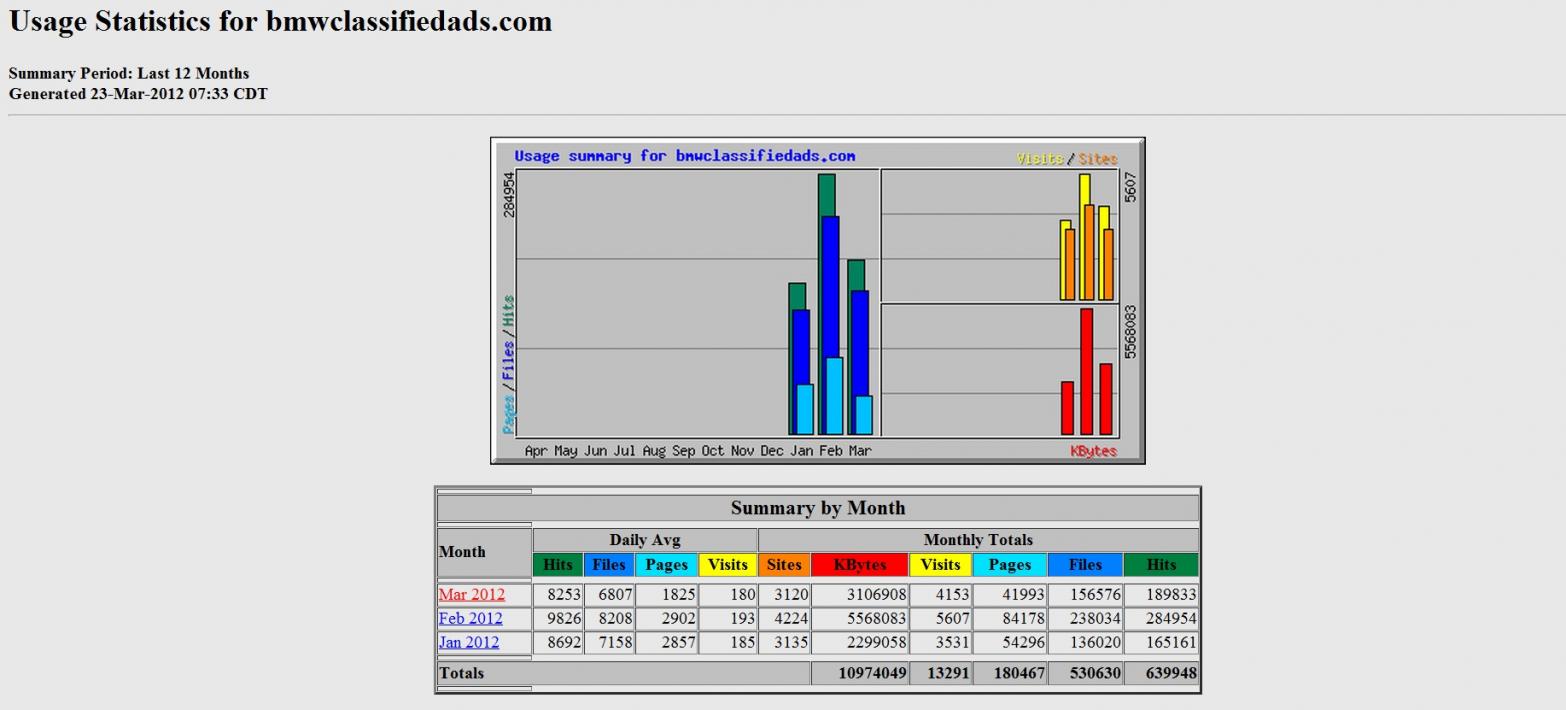This screenshot has width=1566, height=710.
Task: Click the Hits header under Monthly Totals
Action: point(1161,565)
